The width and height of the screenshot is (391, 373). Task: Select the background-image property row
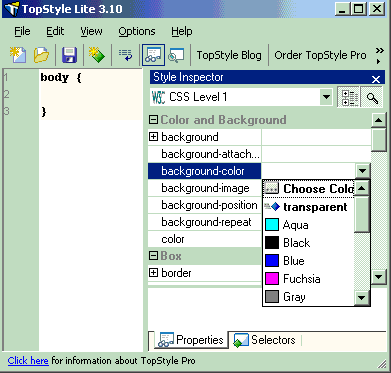(204, 188)
